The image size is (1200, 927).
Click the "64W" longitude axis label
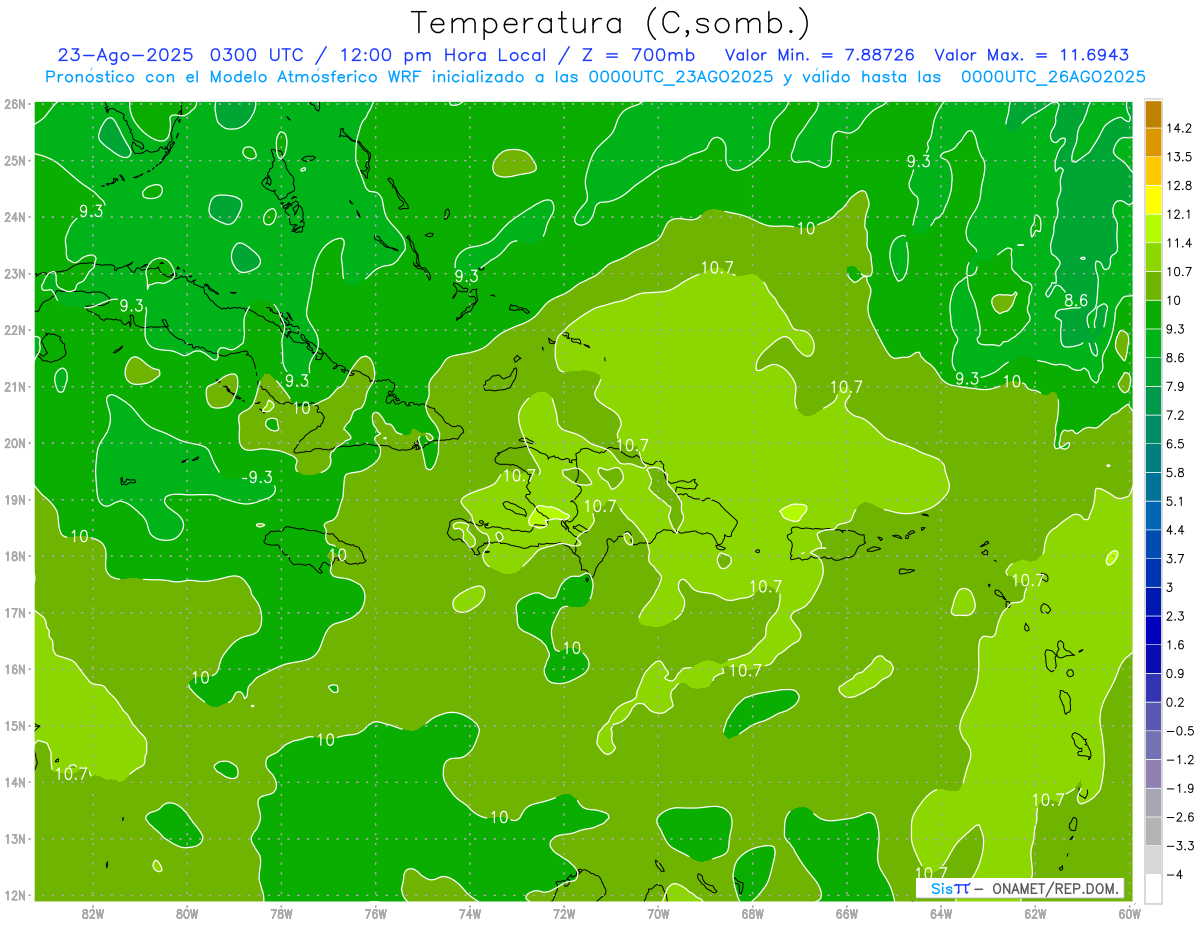pyautogui.click(x=941, y=913)
